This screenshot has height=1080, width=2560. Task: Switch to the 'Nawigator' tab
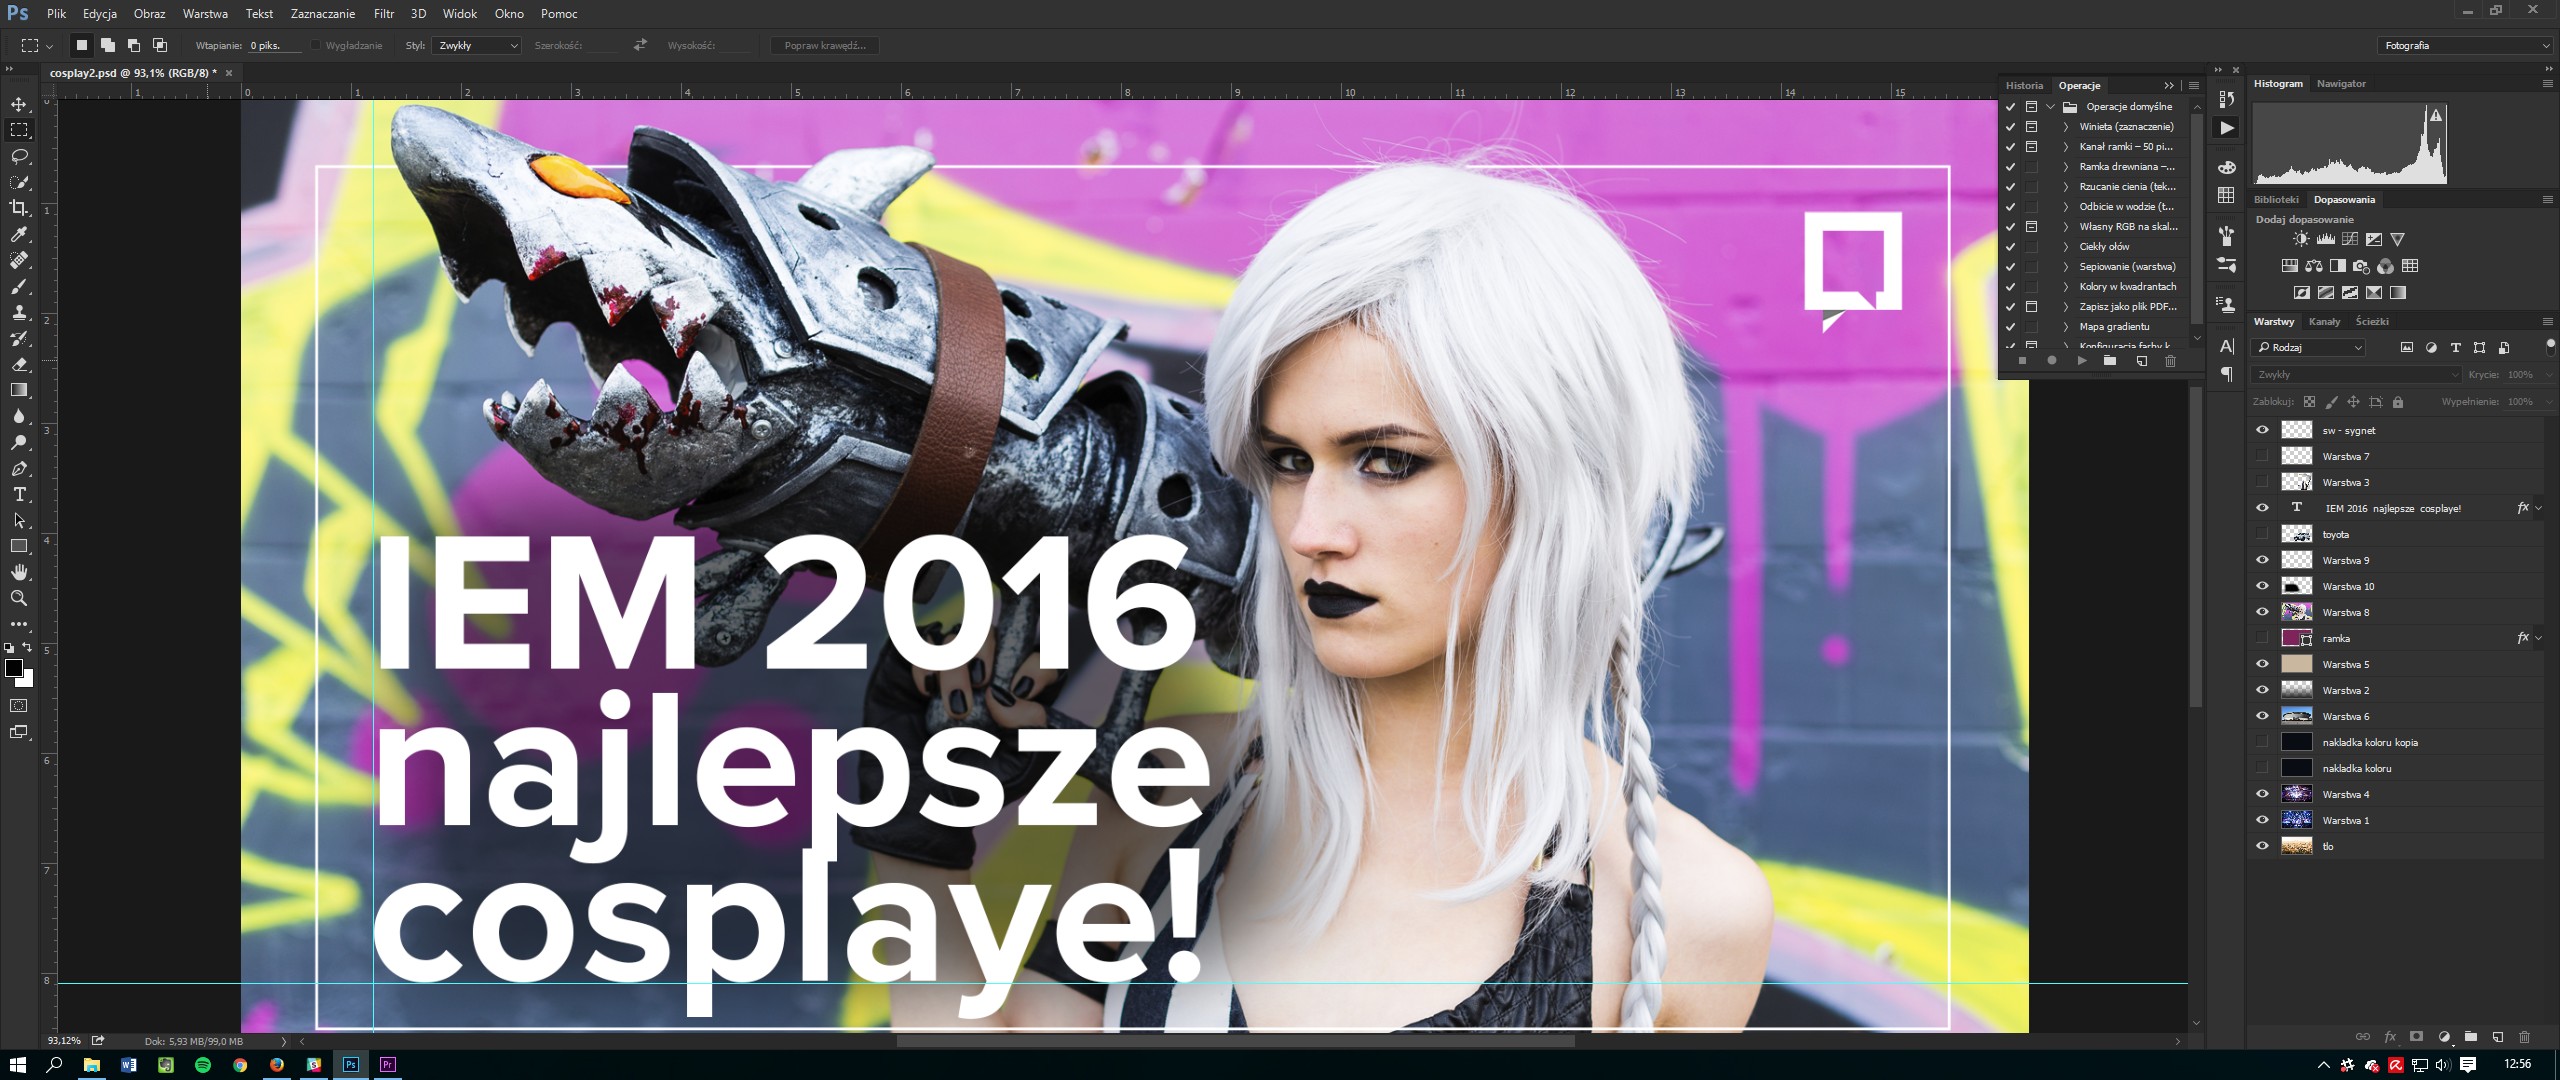2341,83
